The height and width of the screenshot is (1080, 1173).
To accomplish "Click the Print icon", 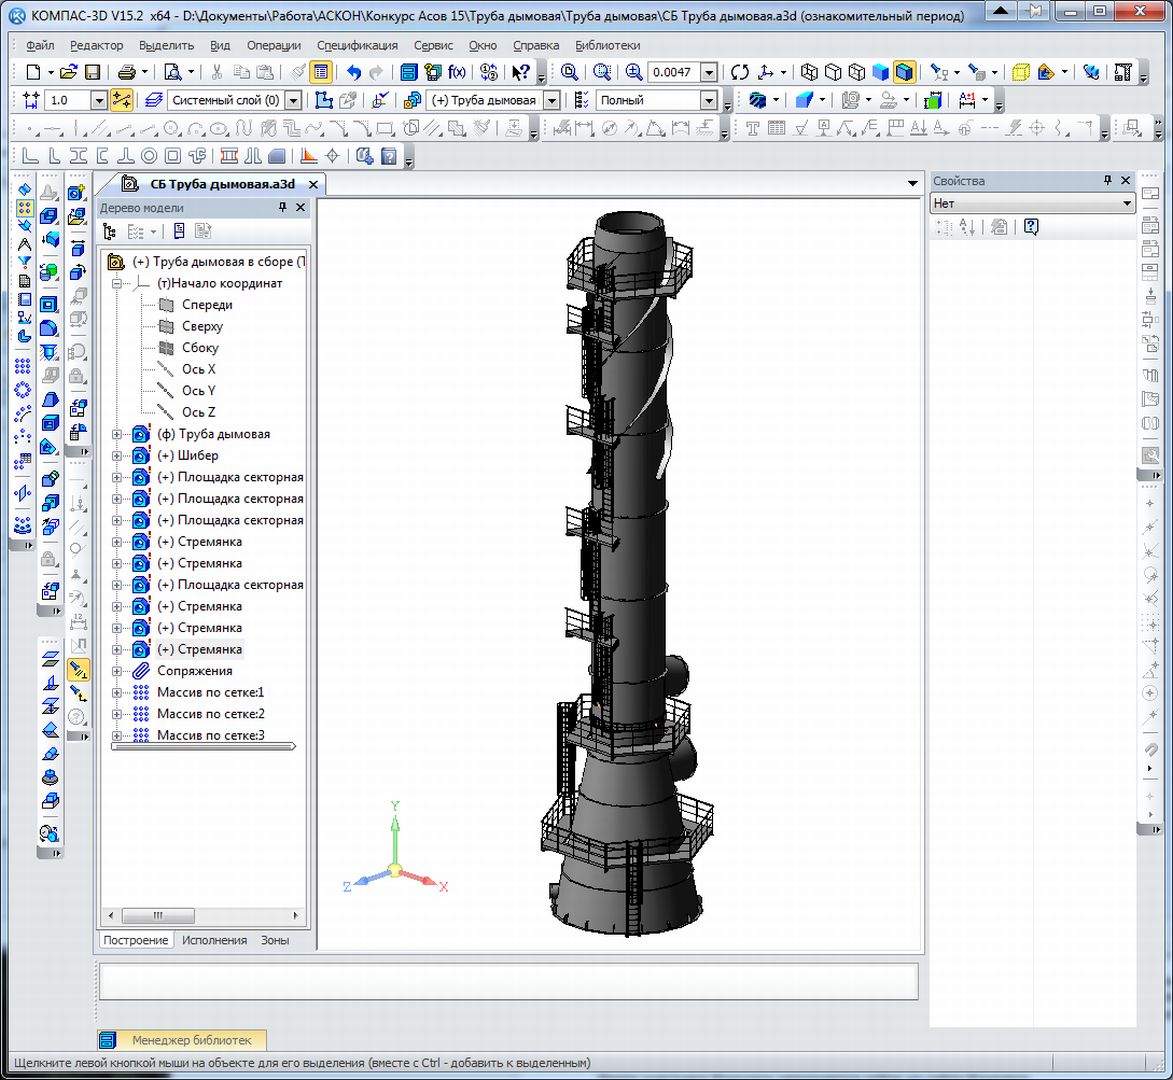I will pos(127,72).
